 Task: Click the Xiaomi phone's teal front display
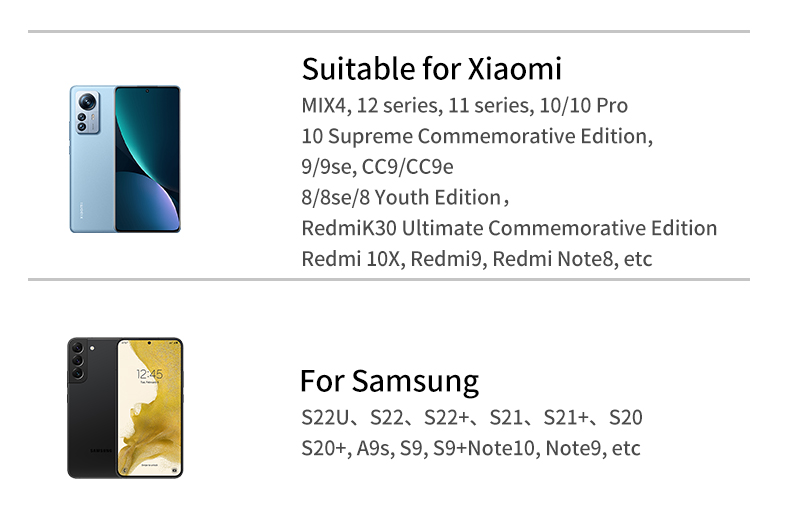coord(147,159)
